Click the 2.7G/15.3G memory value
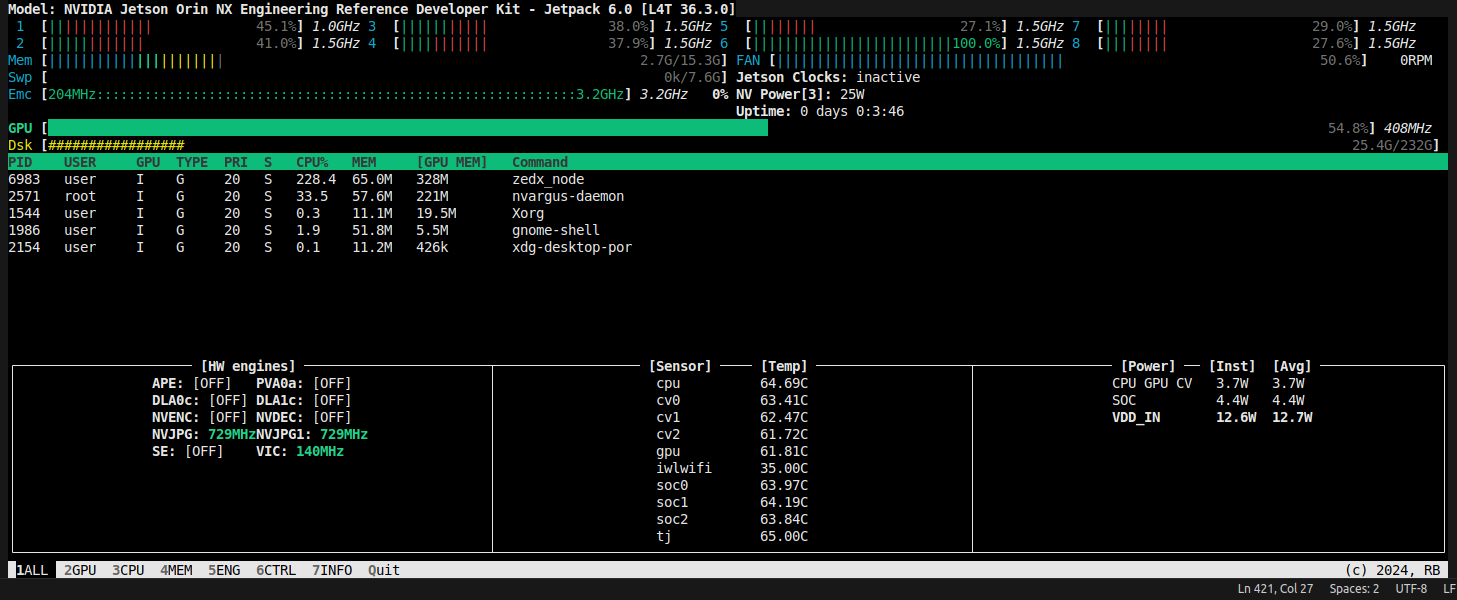The image size is (1457, 600). click(x=680, y=60)
